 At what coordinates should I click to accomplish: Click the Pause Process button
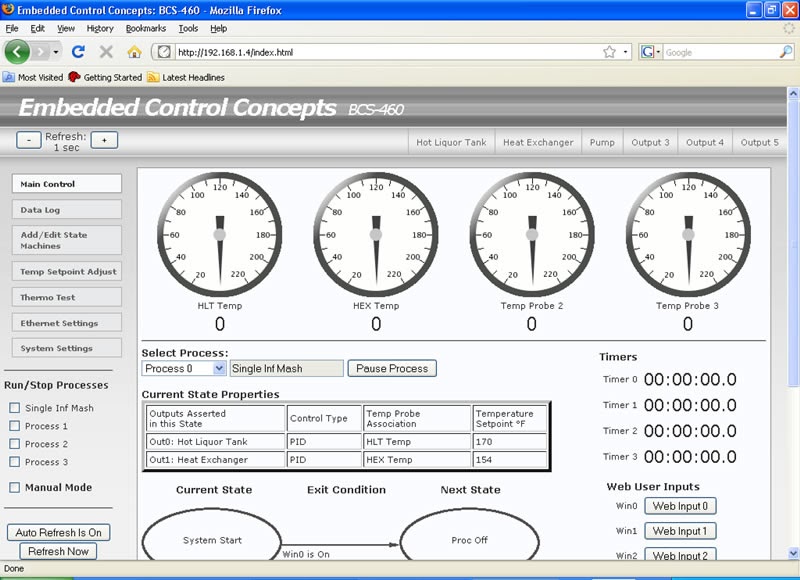coord(392,368)
